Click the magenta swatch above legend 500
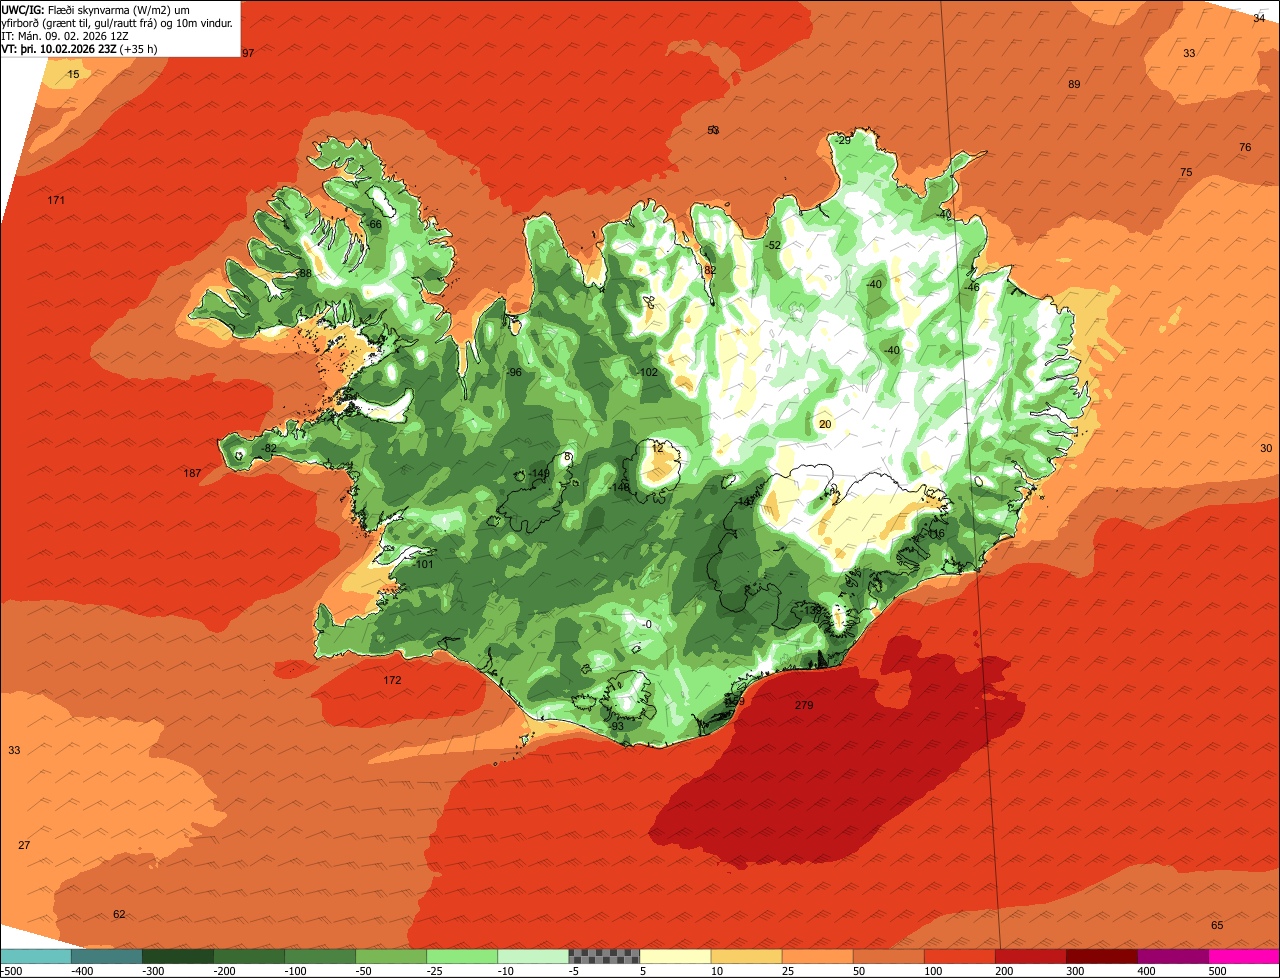This screenshot has height=978, width=1280. click(x=1244, y=956)
